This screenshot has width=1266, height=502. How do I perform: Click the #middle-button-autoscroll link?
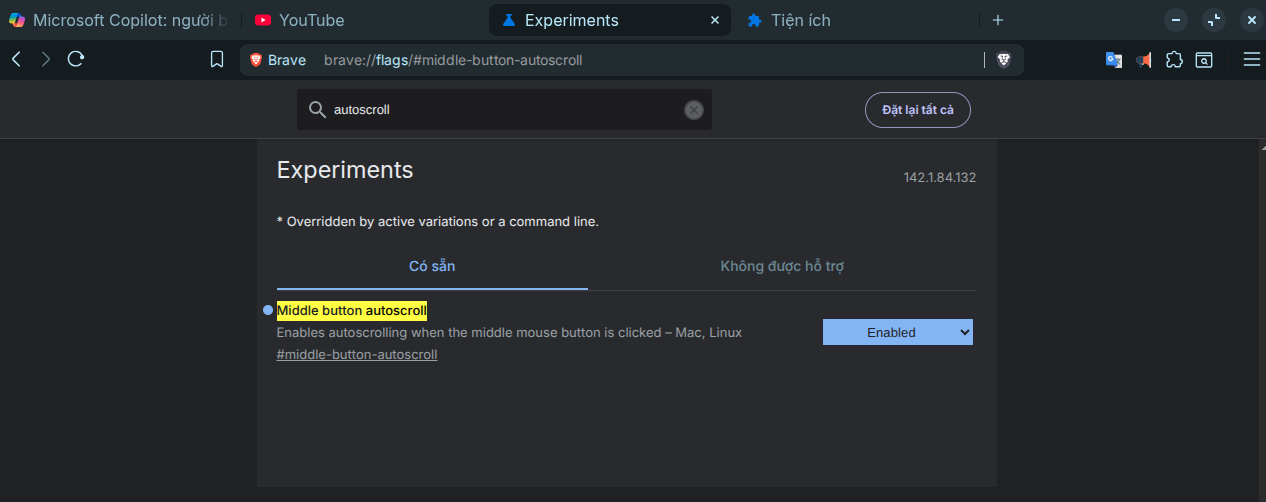click(x=357, y=354)
